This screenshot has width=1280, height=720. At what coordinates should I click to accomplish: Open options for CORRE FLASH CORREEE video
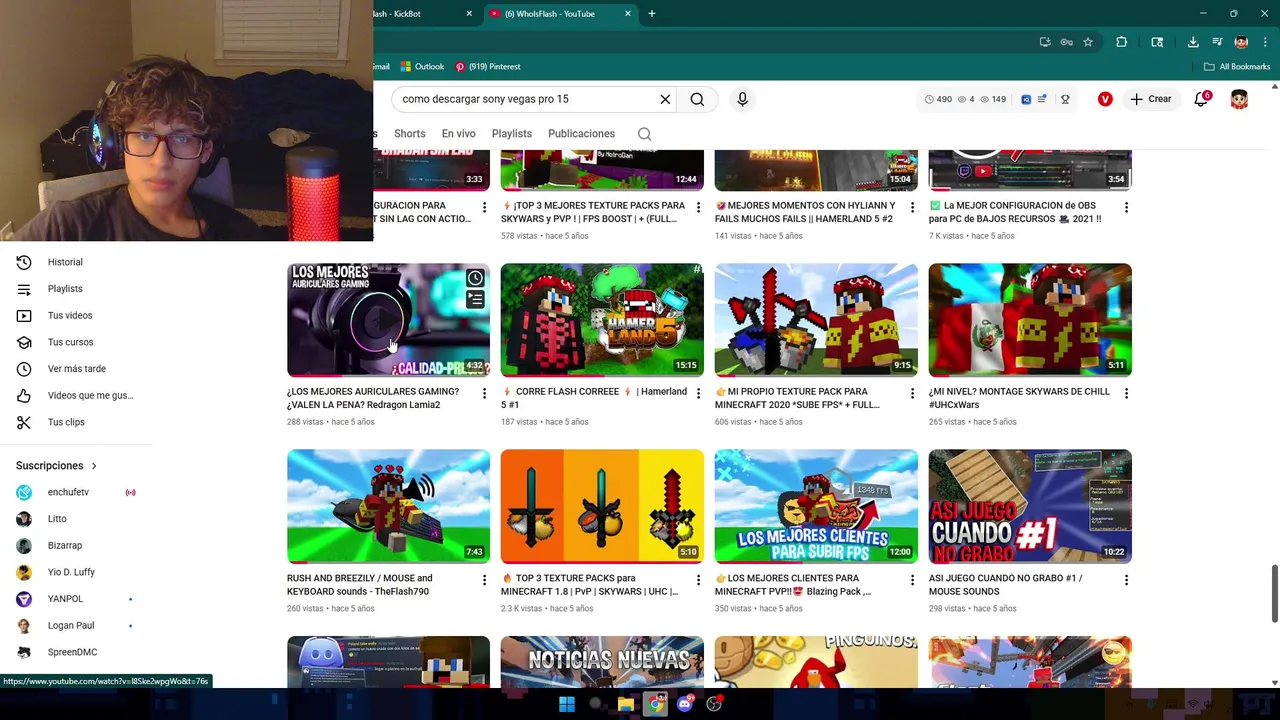698,394
